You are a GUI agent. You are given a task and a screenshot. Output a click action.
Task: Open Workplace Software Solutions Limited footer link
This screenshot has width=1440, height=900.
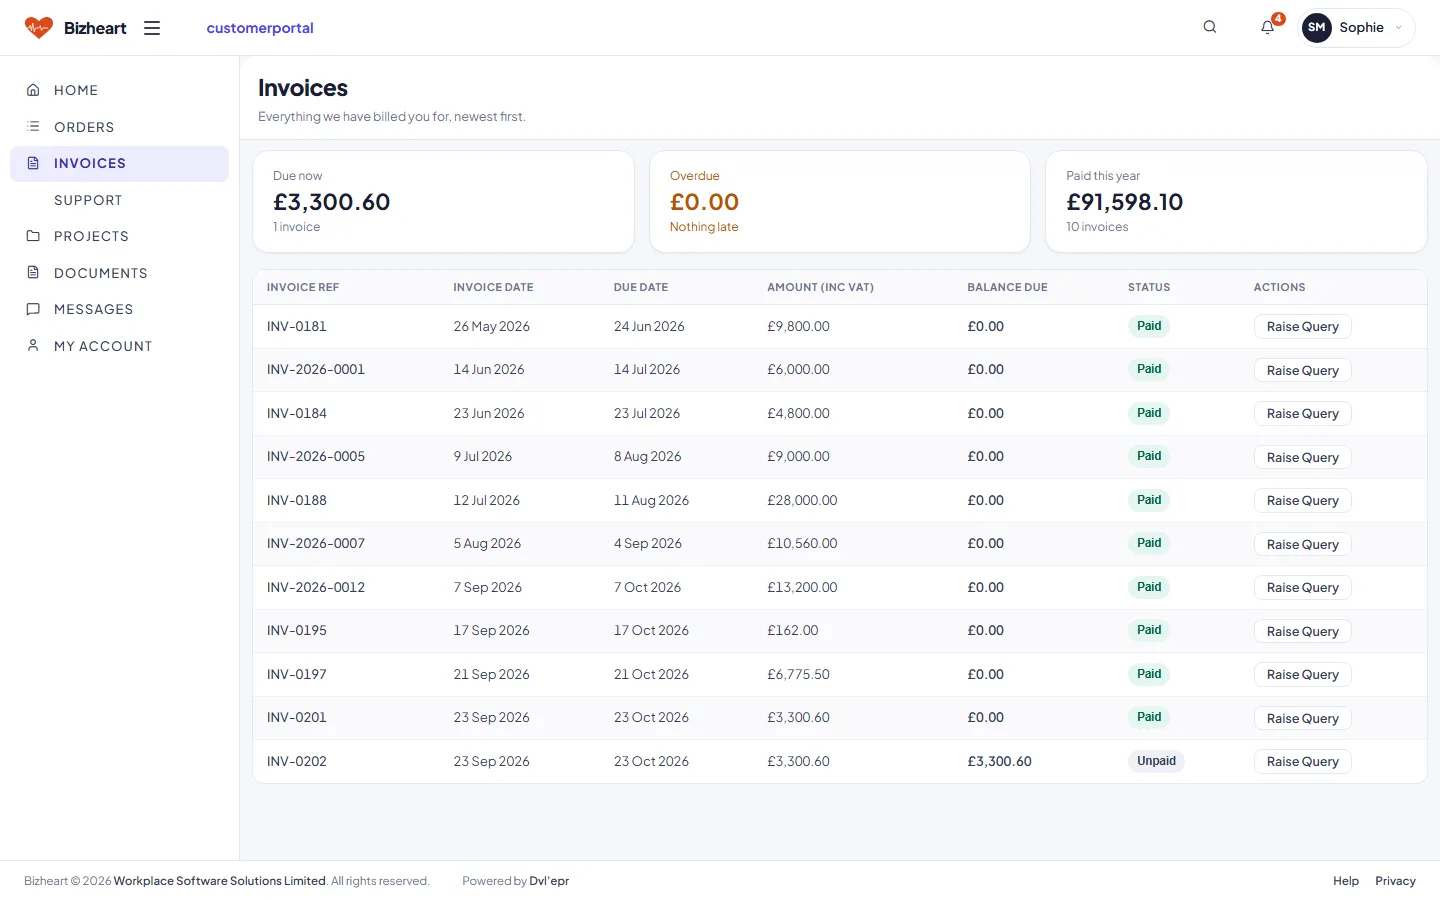click(220, 881)
